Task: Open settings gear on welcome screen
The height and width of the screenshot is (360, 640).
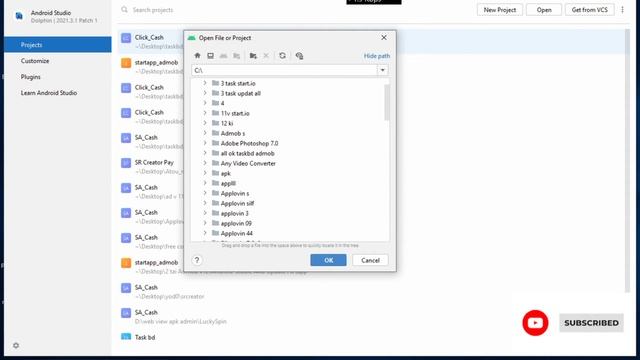Action: [16, 345]
